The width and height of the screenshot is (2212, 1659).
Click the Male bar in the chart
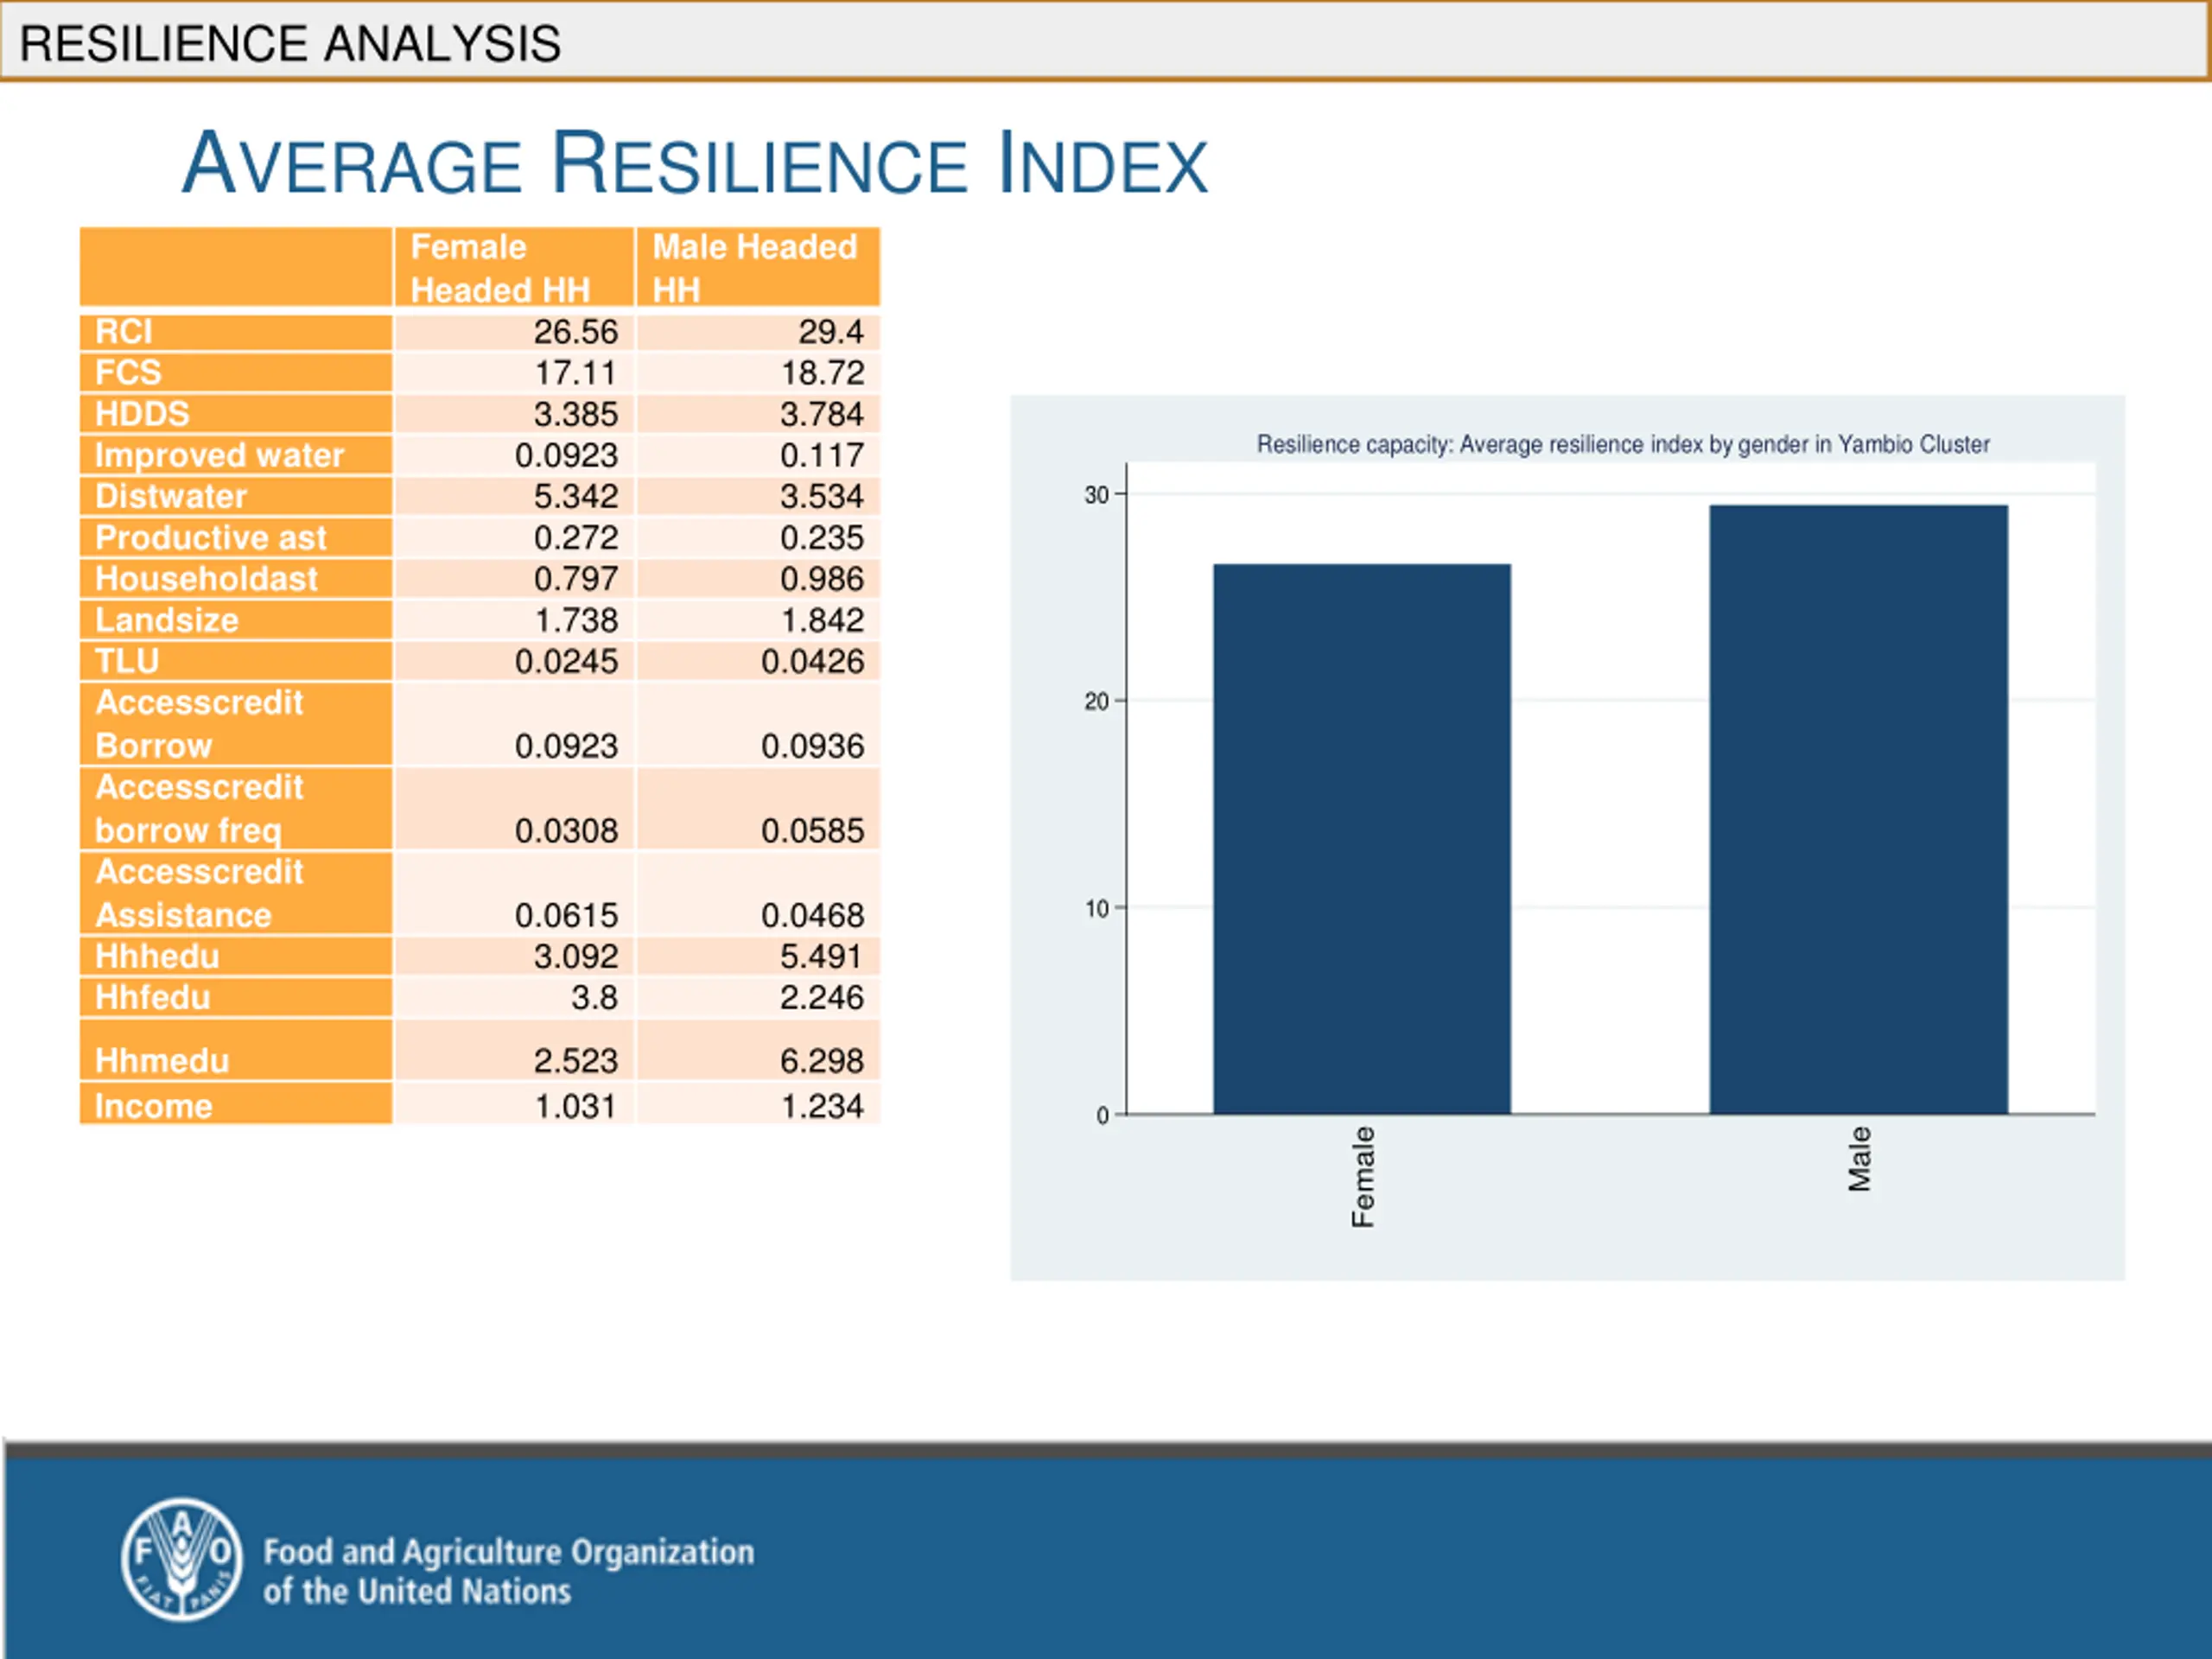tap(1859, 809)
